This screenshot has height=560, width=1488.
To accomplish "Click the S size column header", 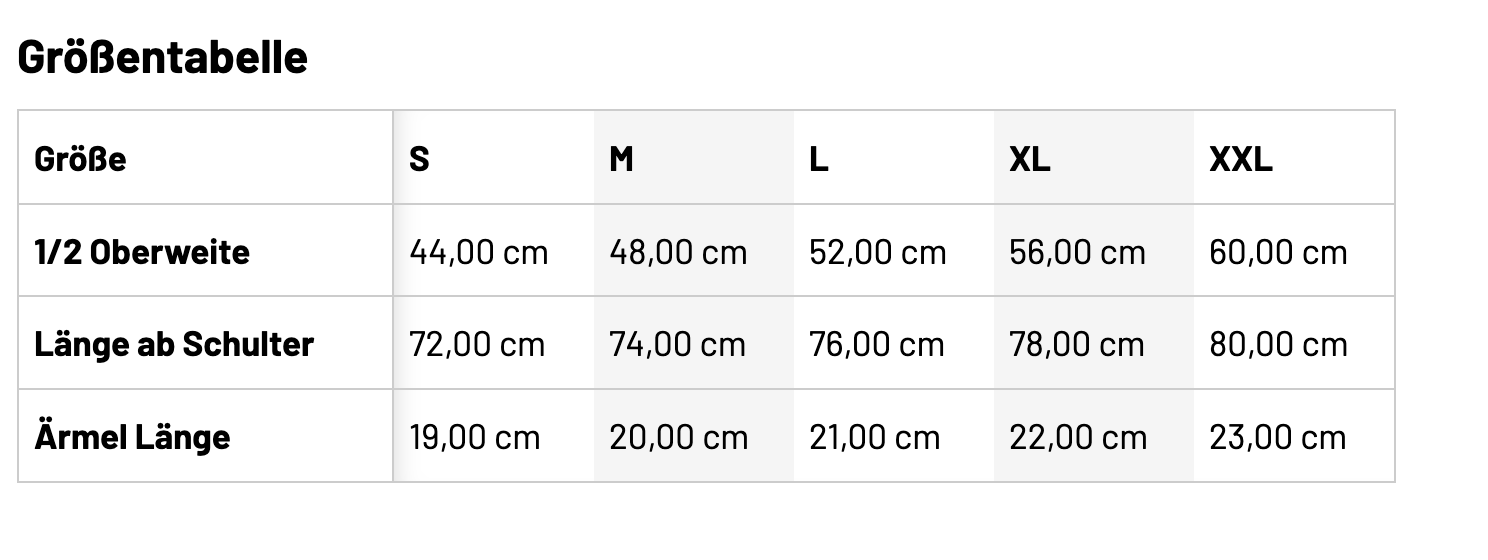I will [420, 159].
